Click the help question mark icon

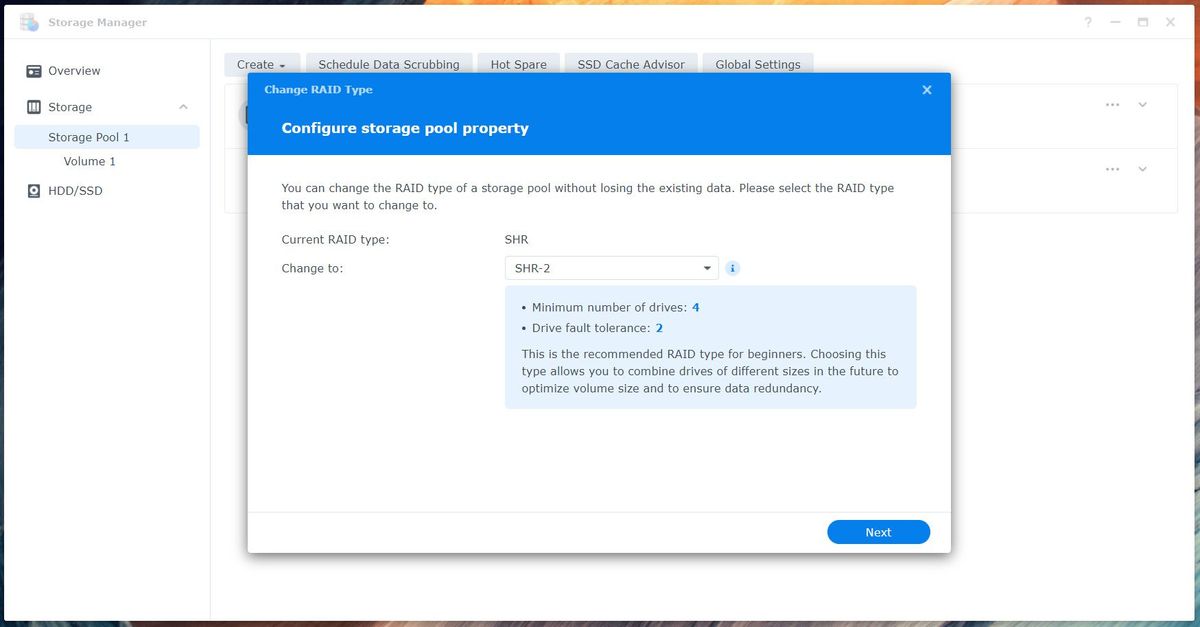click(x=1087, y=21)
